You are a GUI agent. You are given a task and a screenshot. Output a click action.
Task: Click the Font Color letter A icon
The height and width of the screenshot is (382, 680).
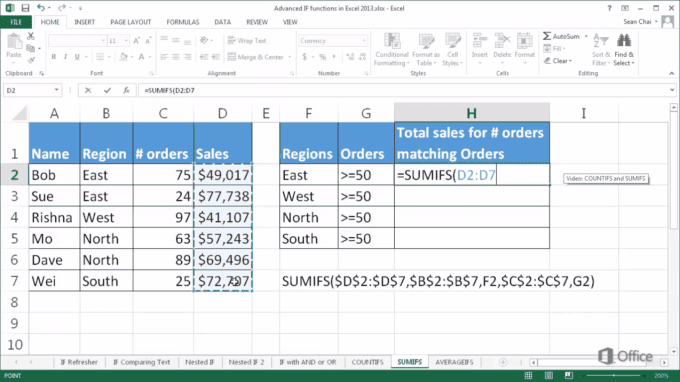click(141, 57)
